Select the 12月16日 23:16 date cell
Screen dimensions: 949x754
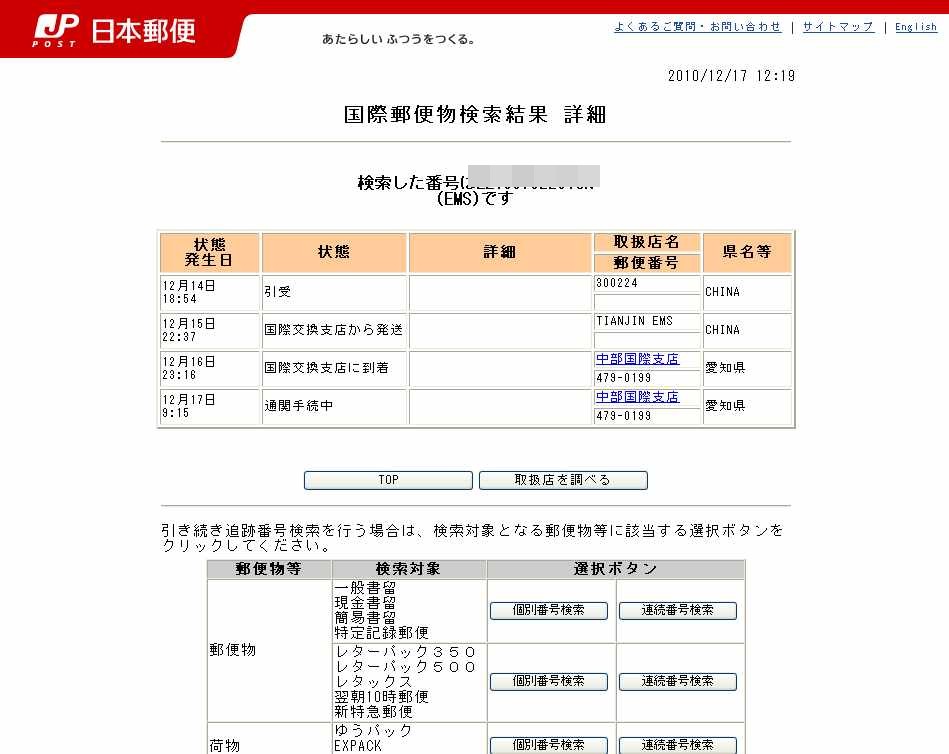pos(209,369)
